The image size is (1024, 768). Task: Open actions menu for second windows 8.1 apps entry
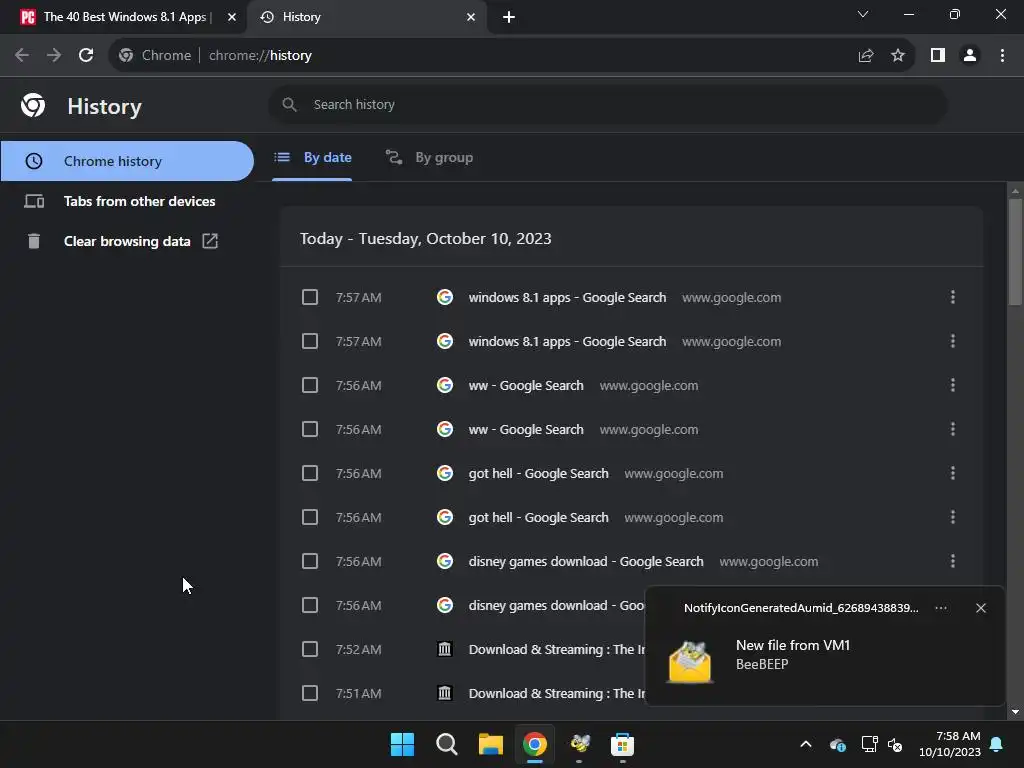tap(953, 341)
